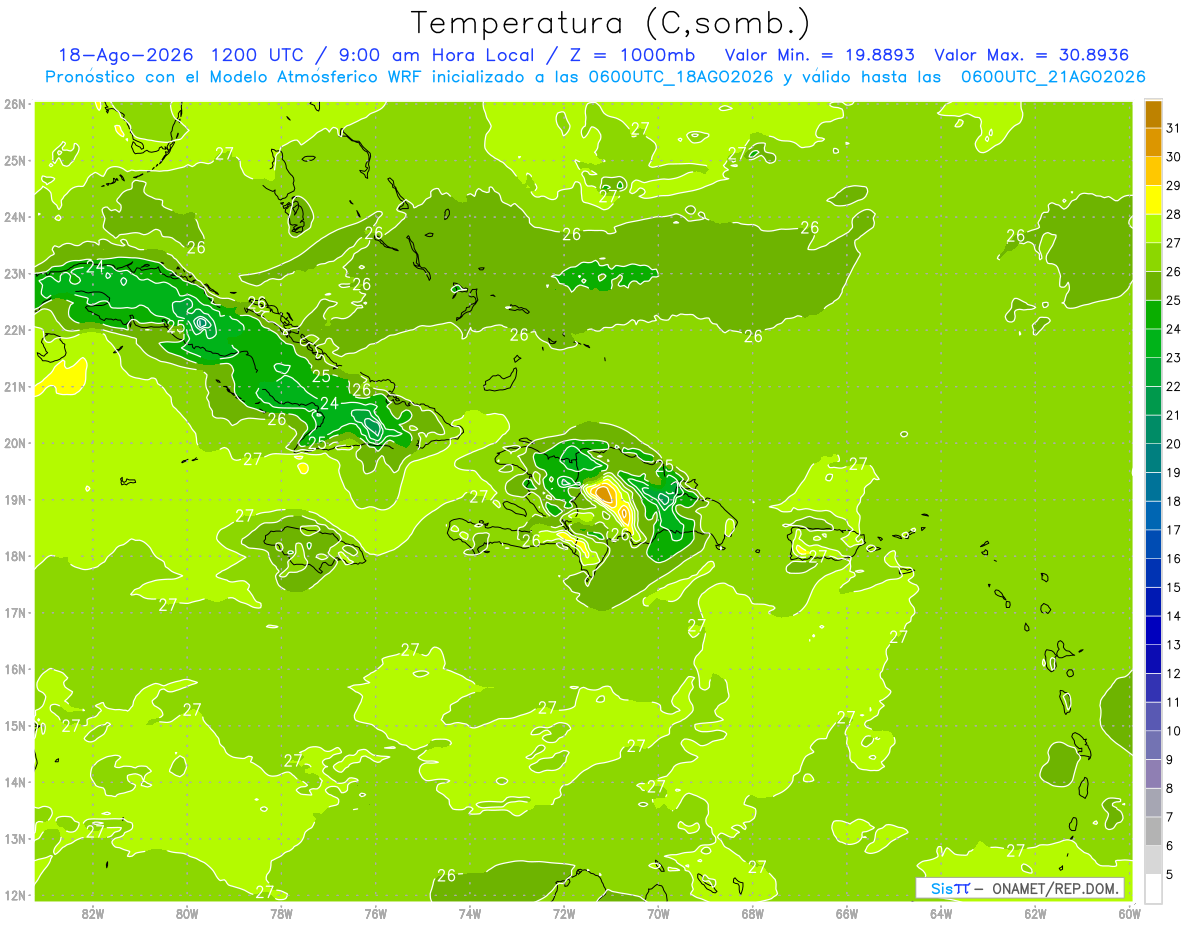This screenshot has height=927, width=1200.
Task: Click the "ONAMET/REP.DOM." credit label
Action: pos(1056,888)
